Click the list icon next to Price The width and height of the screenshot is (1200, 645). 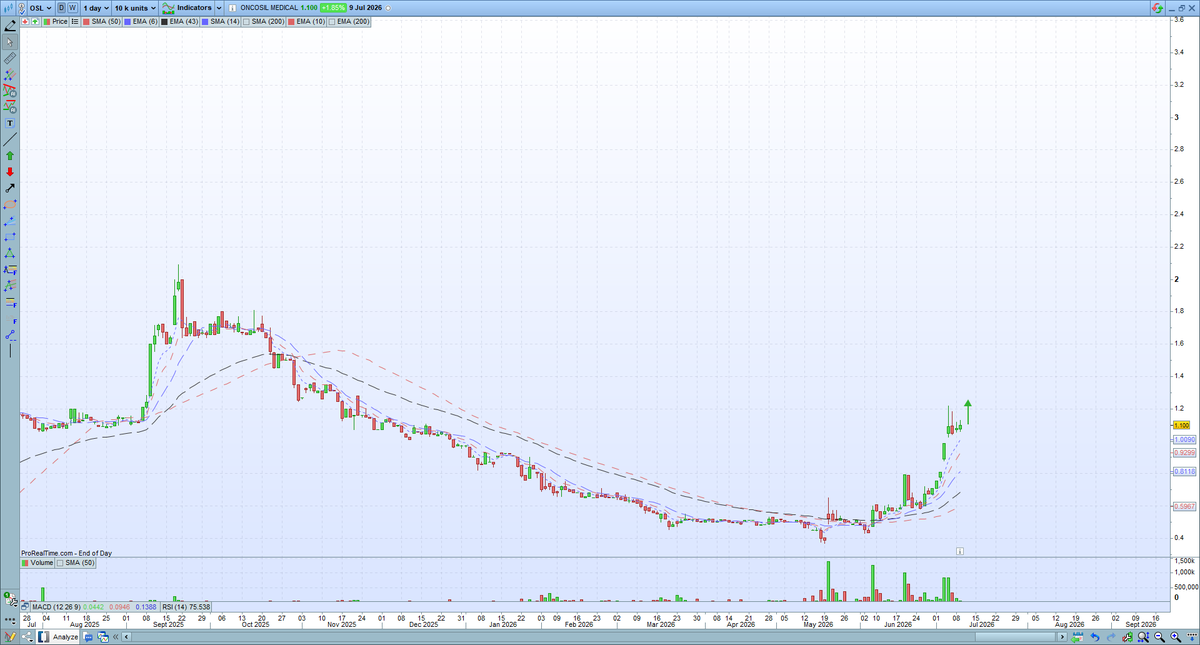click(x=75, y=21)
